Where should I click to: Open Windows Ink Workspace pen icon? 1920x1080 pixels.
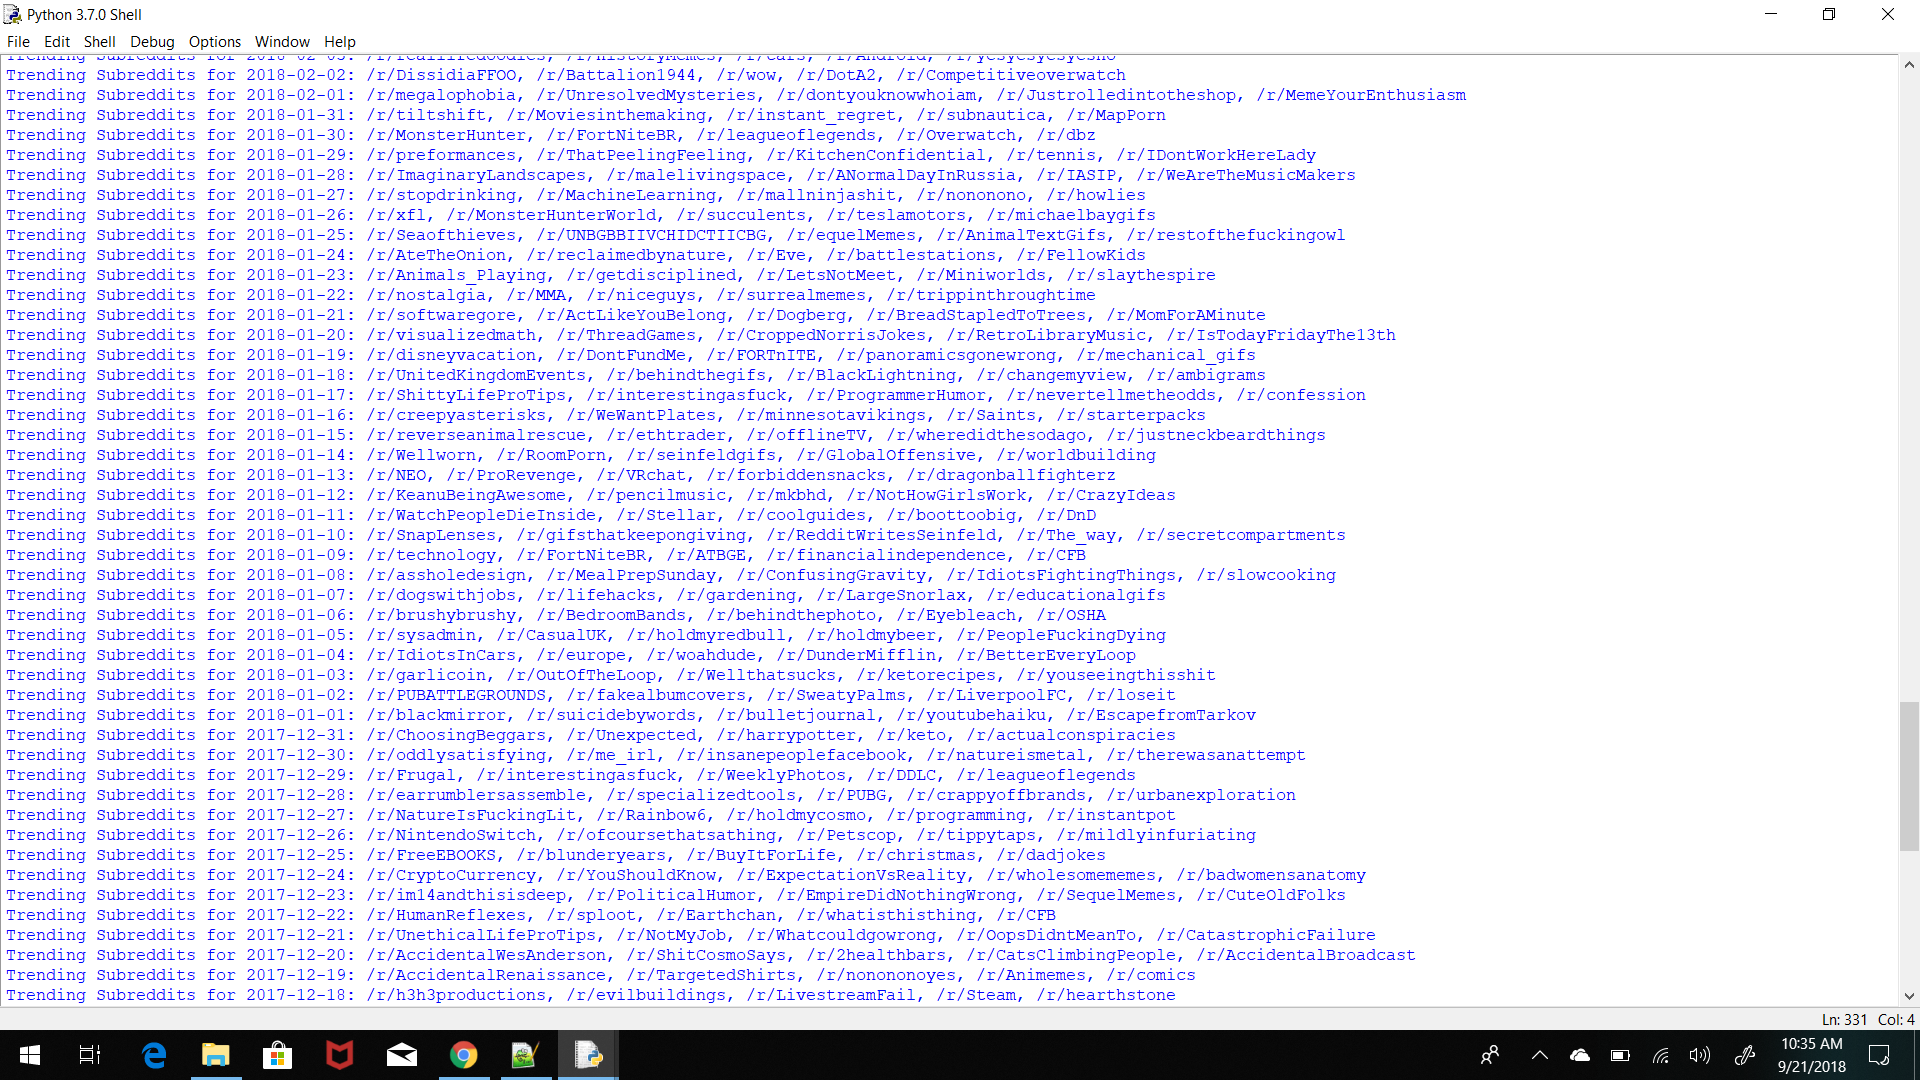[1745, 1055]
